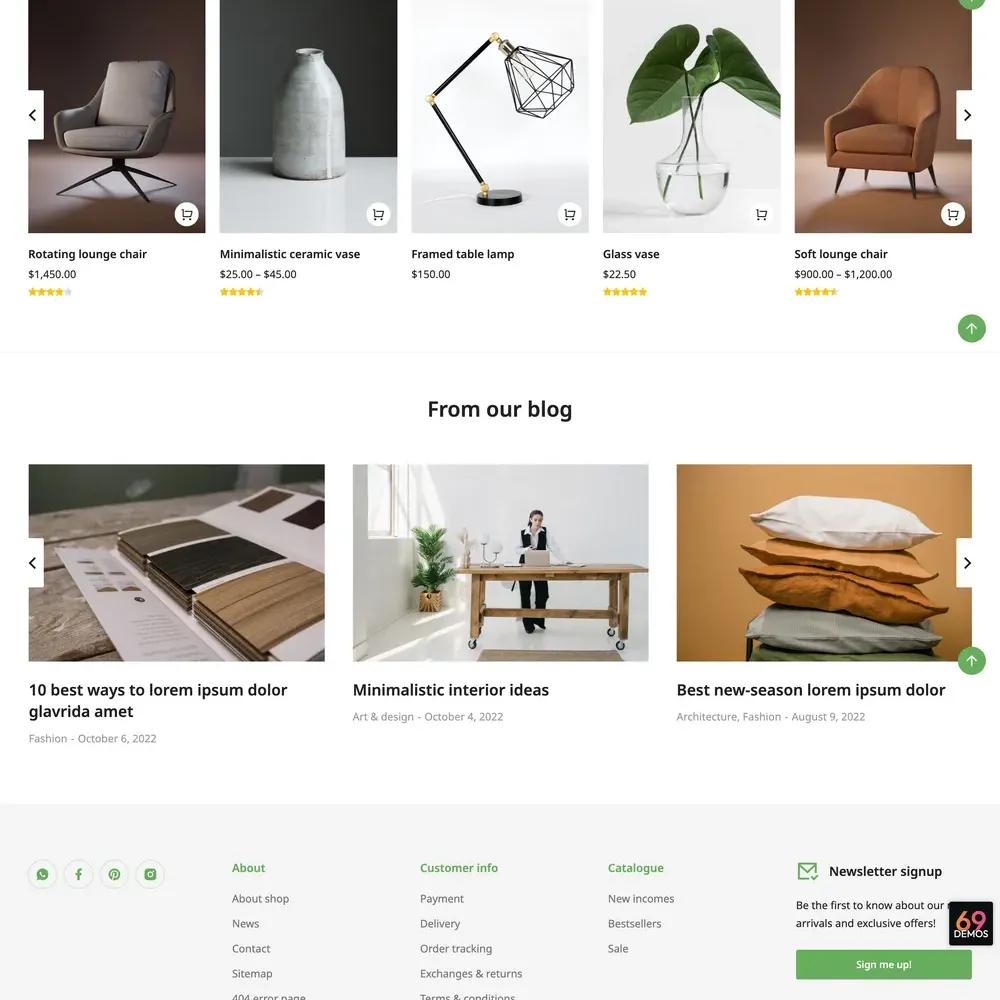
Task: Add Minimalistic ceramic vase to cart
Action: coord(378,214)
